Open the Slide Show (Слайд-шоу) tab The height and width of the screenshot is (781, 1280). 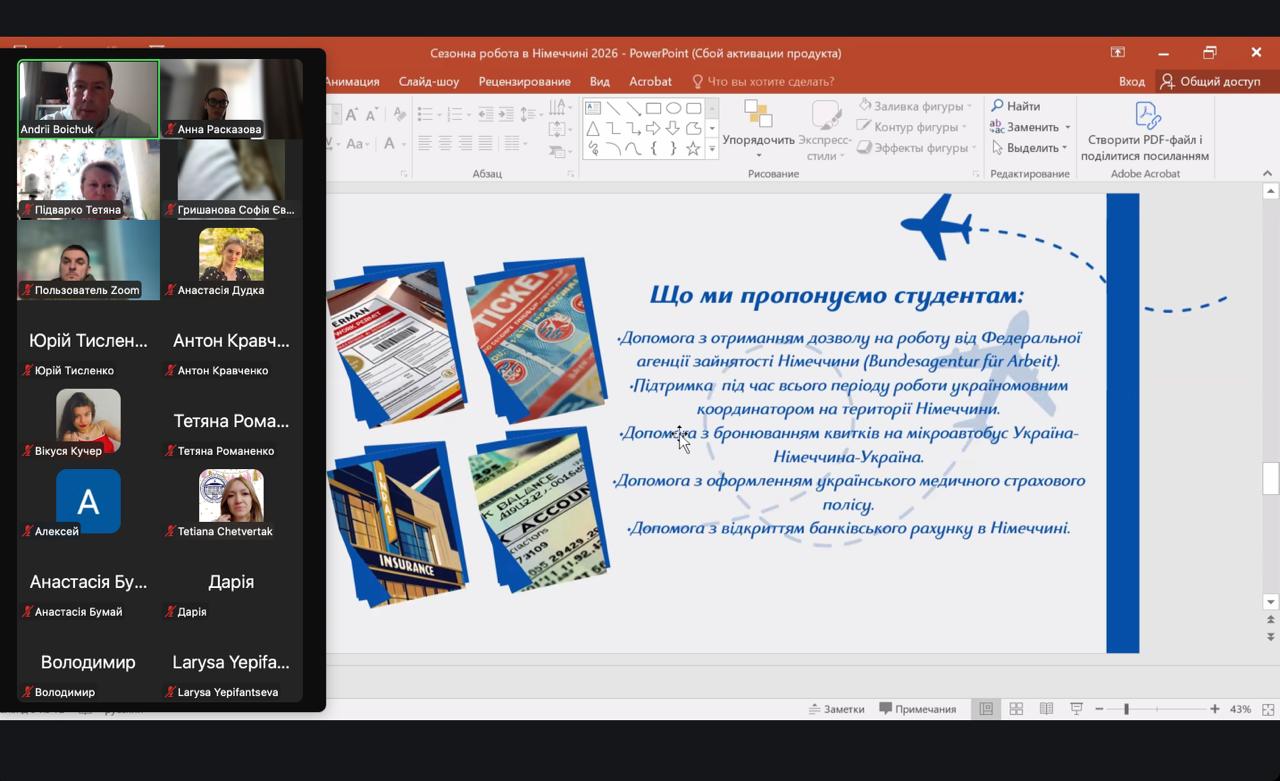429,81
